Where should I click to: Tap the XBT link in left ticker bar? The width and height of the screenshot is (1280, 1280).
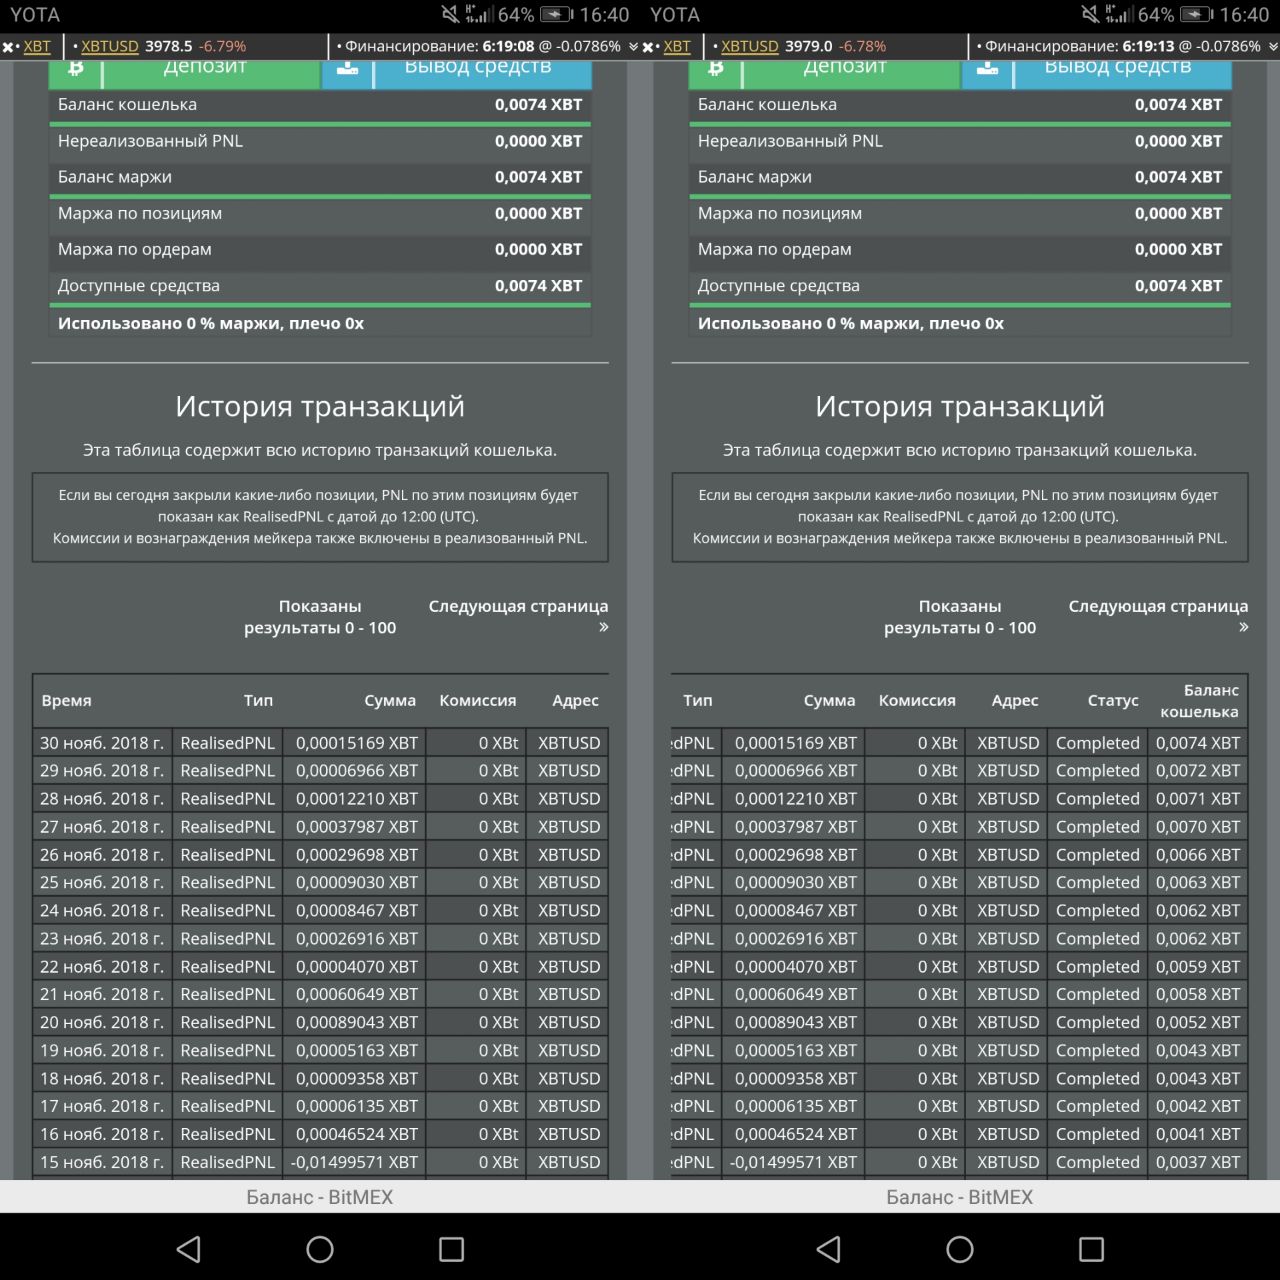point(37,46)
